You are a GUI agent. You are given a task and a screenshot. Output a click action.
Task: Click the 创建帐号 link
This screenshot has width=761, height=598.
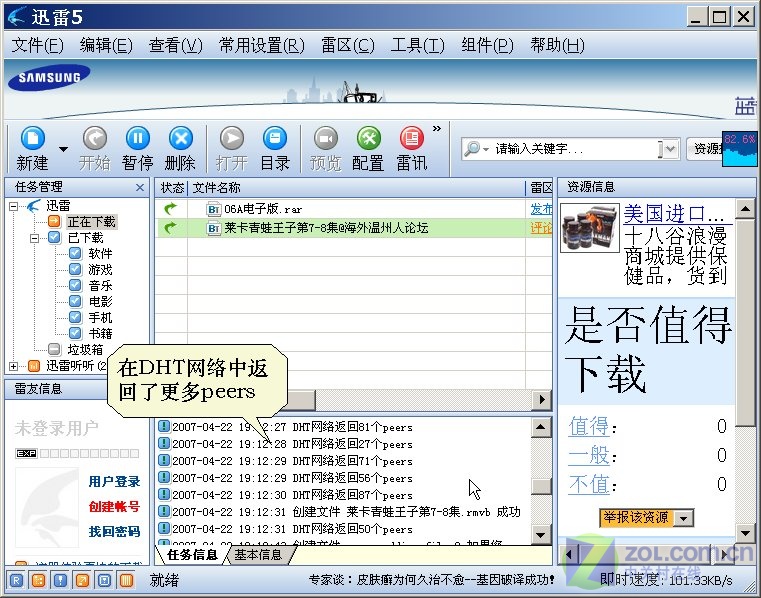[x=115, y=506]
